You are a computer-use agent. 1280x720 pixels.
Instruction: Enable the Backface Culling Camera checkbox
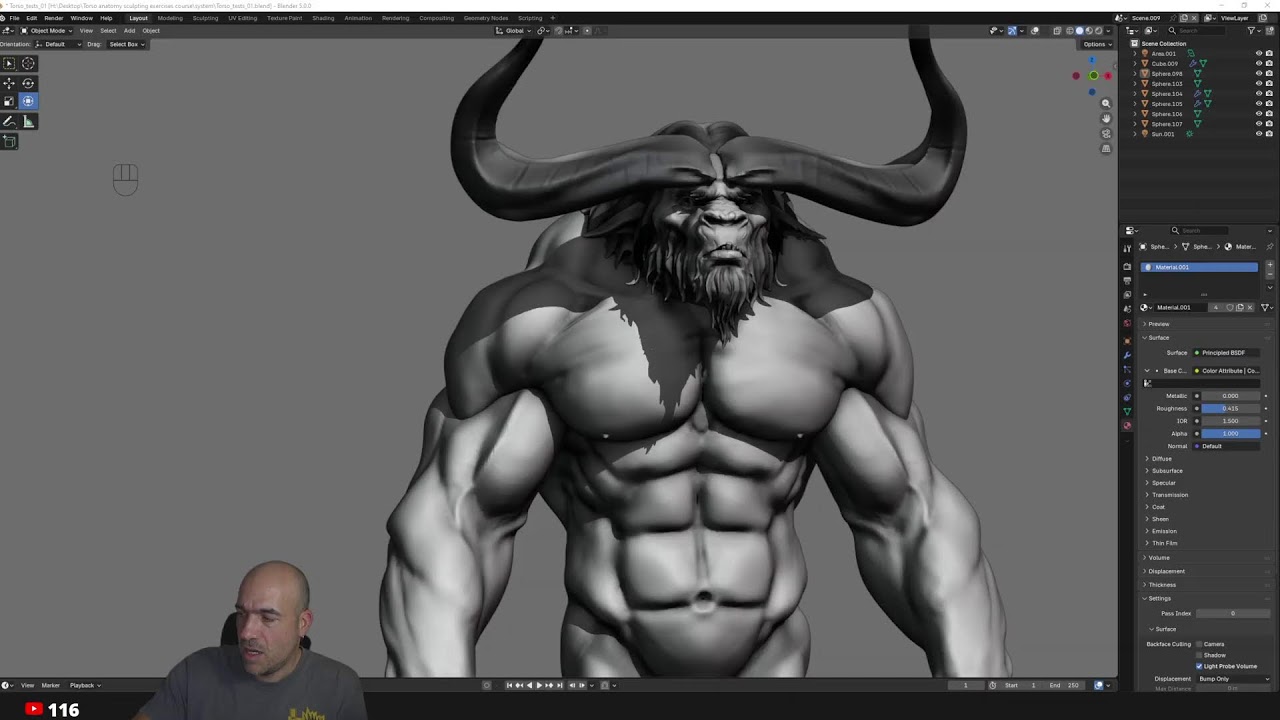click(1200, 644)
